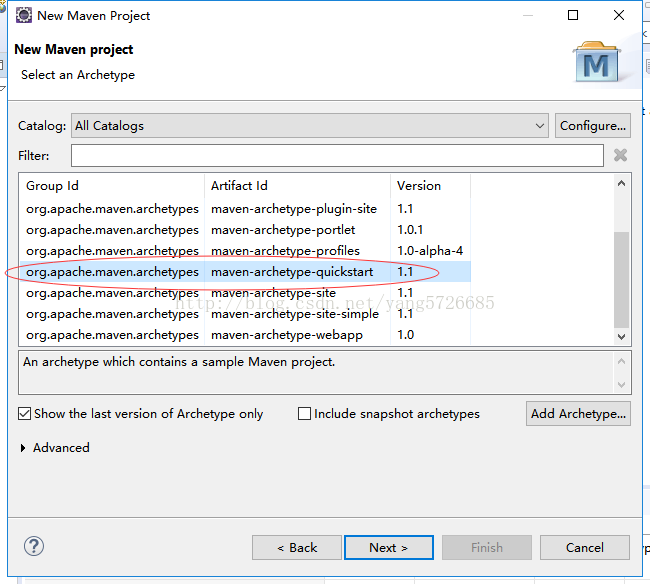
Task: Sort by Version column header
Action: click(431, 186)
